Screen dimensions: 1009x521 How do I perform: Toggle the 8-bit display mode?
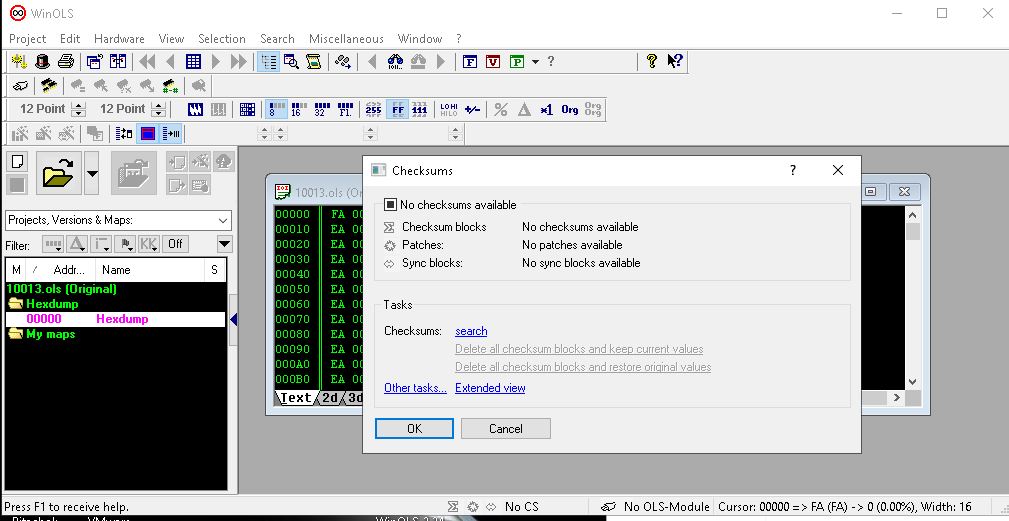276,109
